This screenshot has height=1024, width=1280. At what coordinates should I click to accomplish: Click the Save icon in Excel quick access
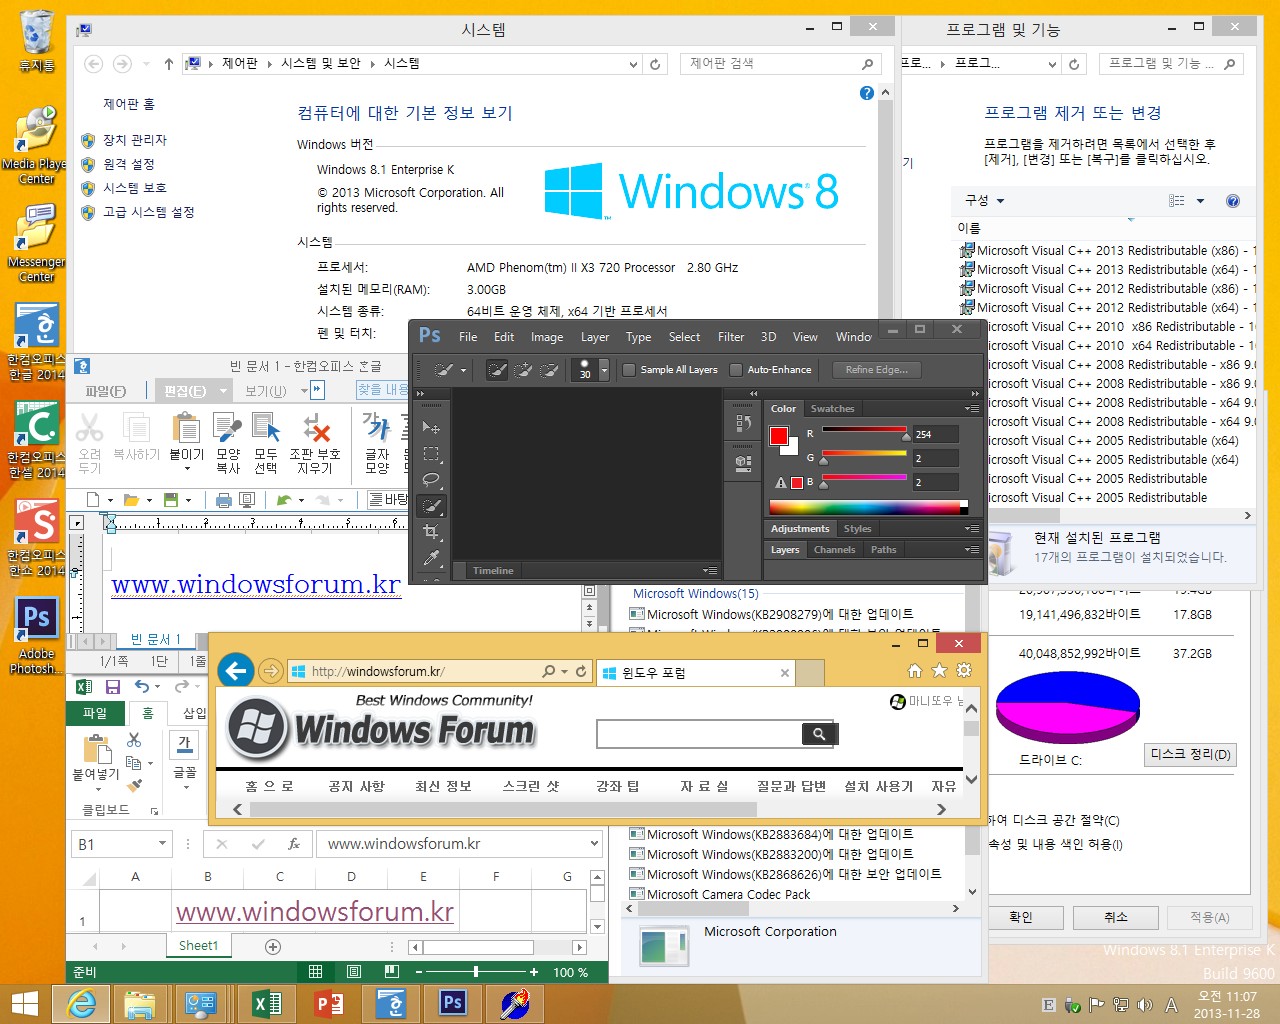113,687
